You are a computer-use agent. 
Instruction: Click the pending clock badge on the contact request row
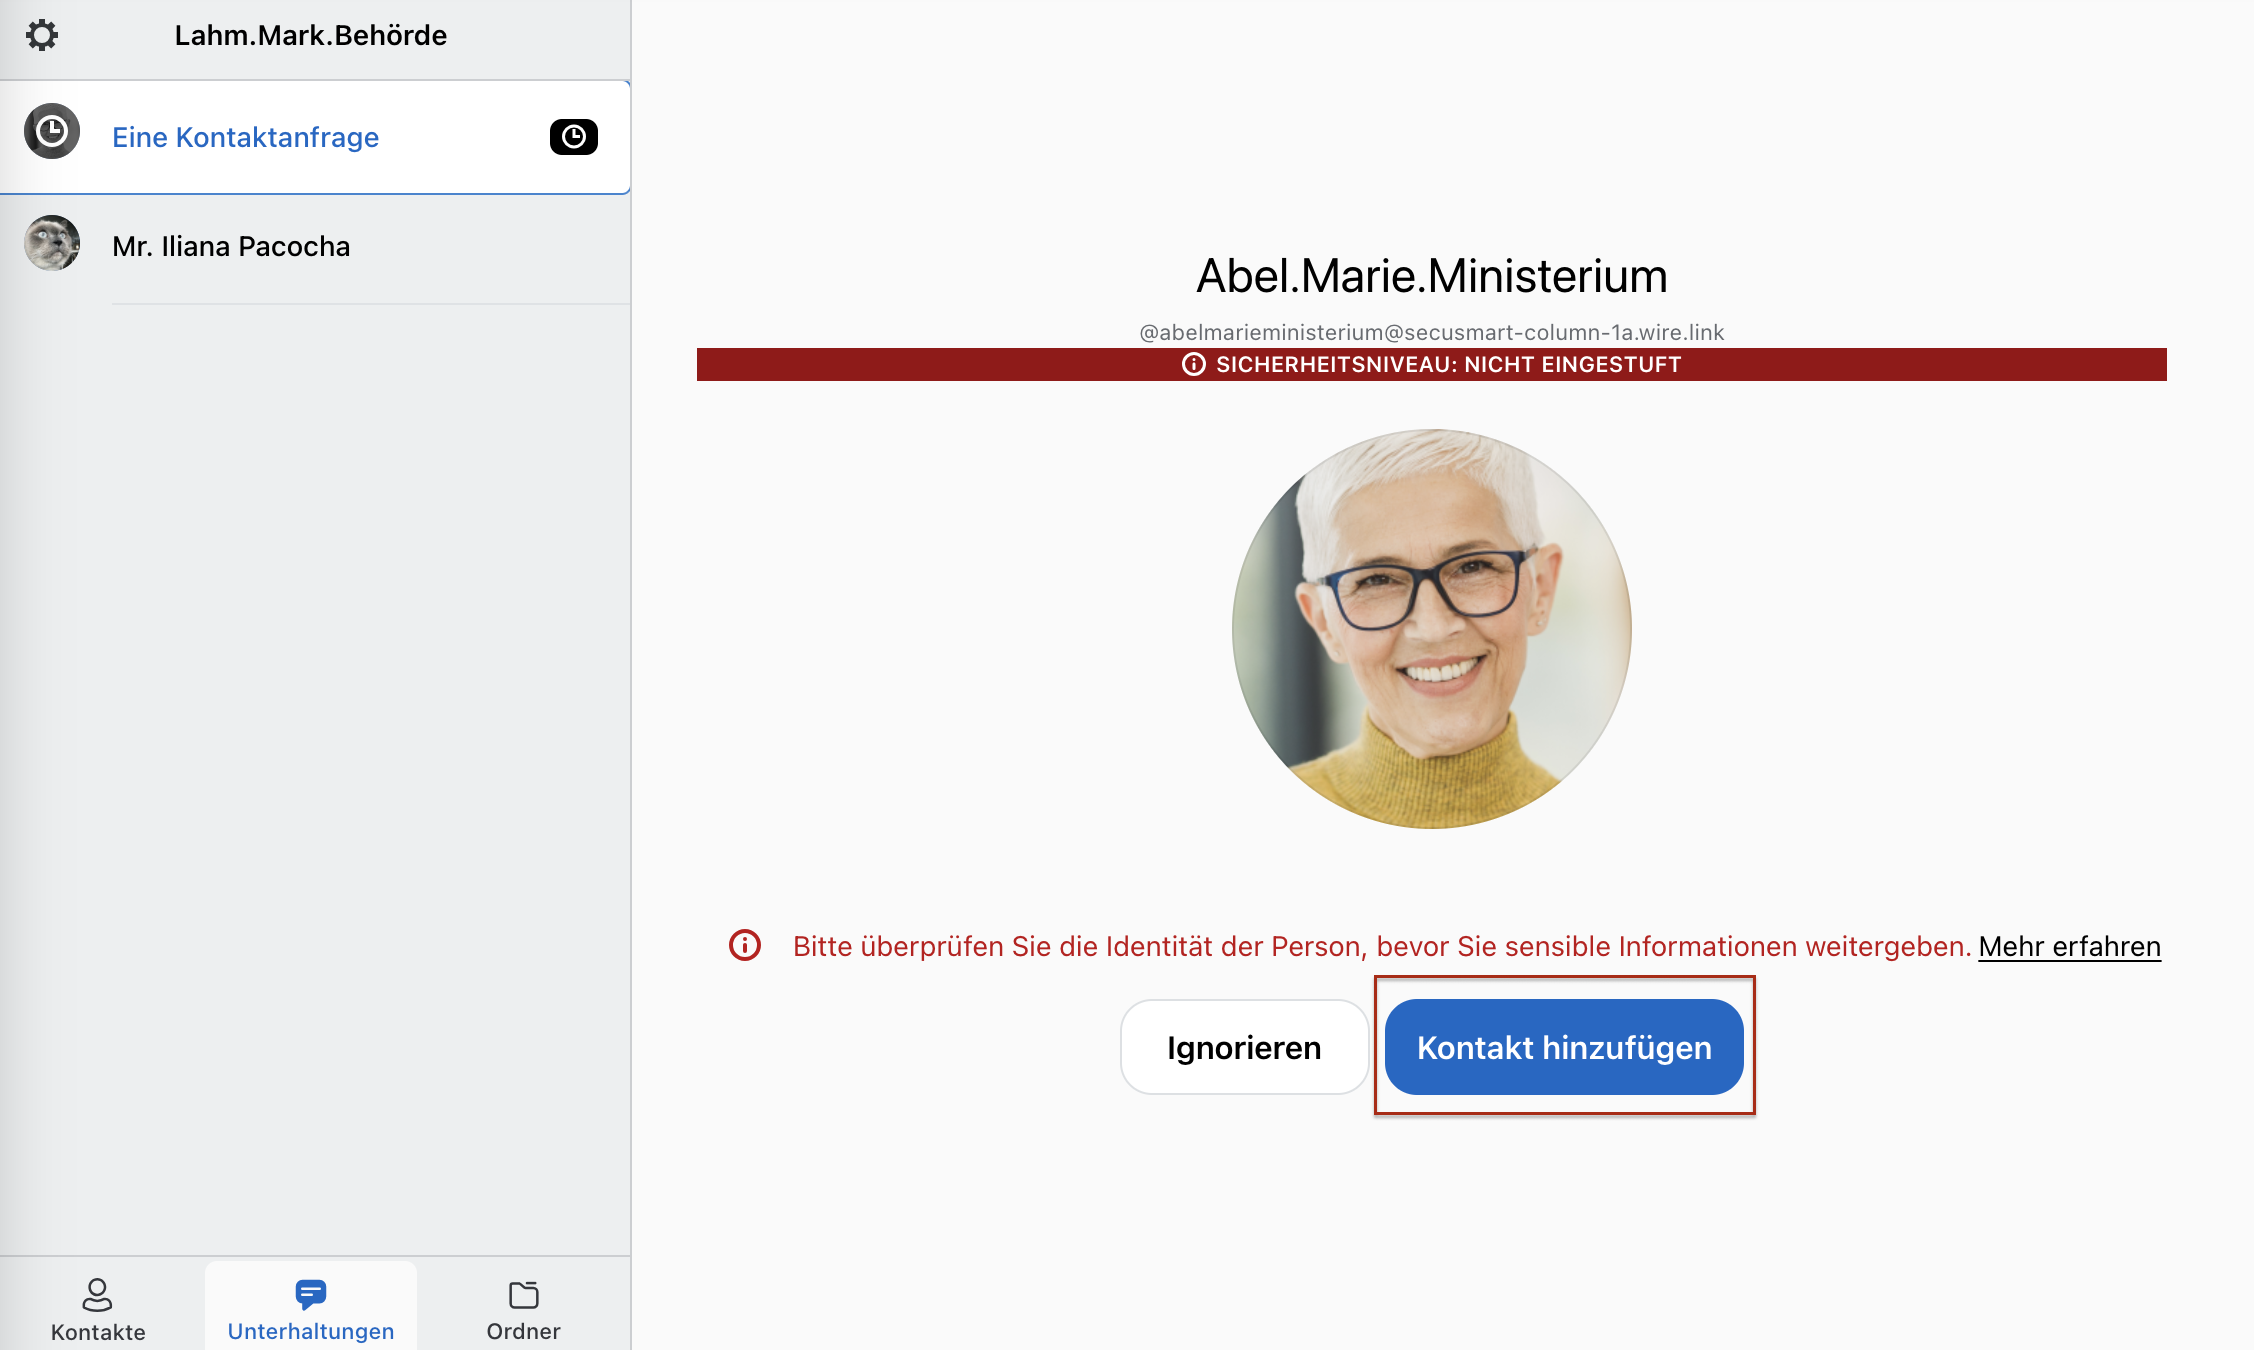[574, 137]
